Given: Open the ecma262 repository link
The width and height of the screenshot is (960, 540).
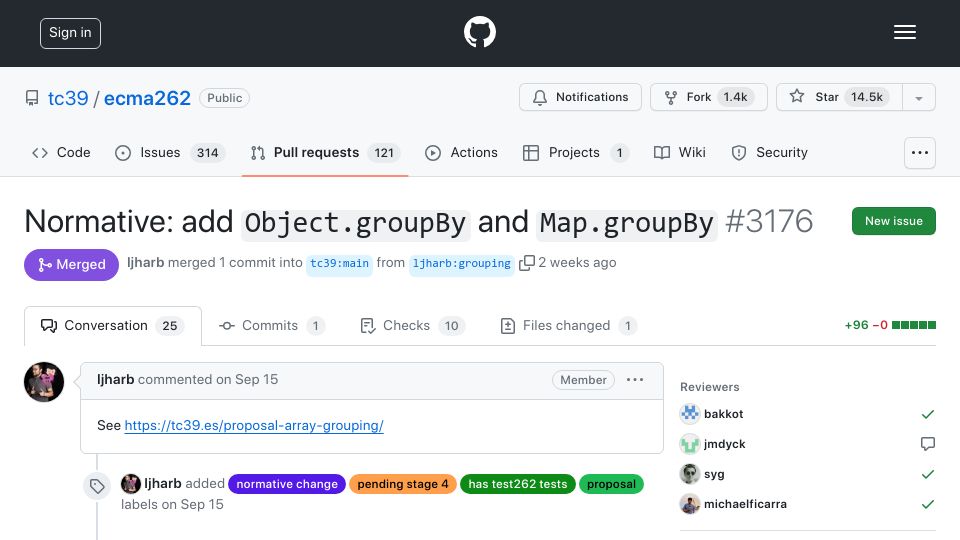Looking at the screenshot, I should (x=147, y=98).
